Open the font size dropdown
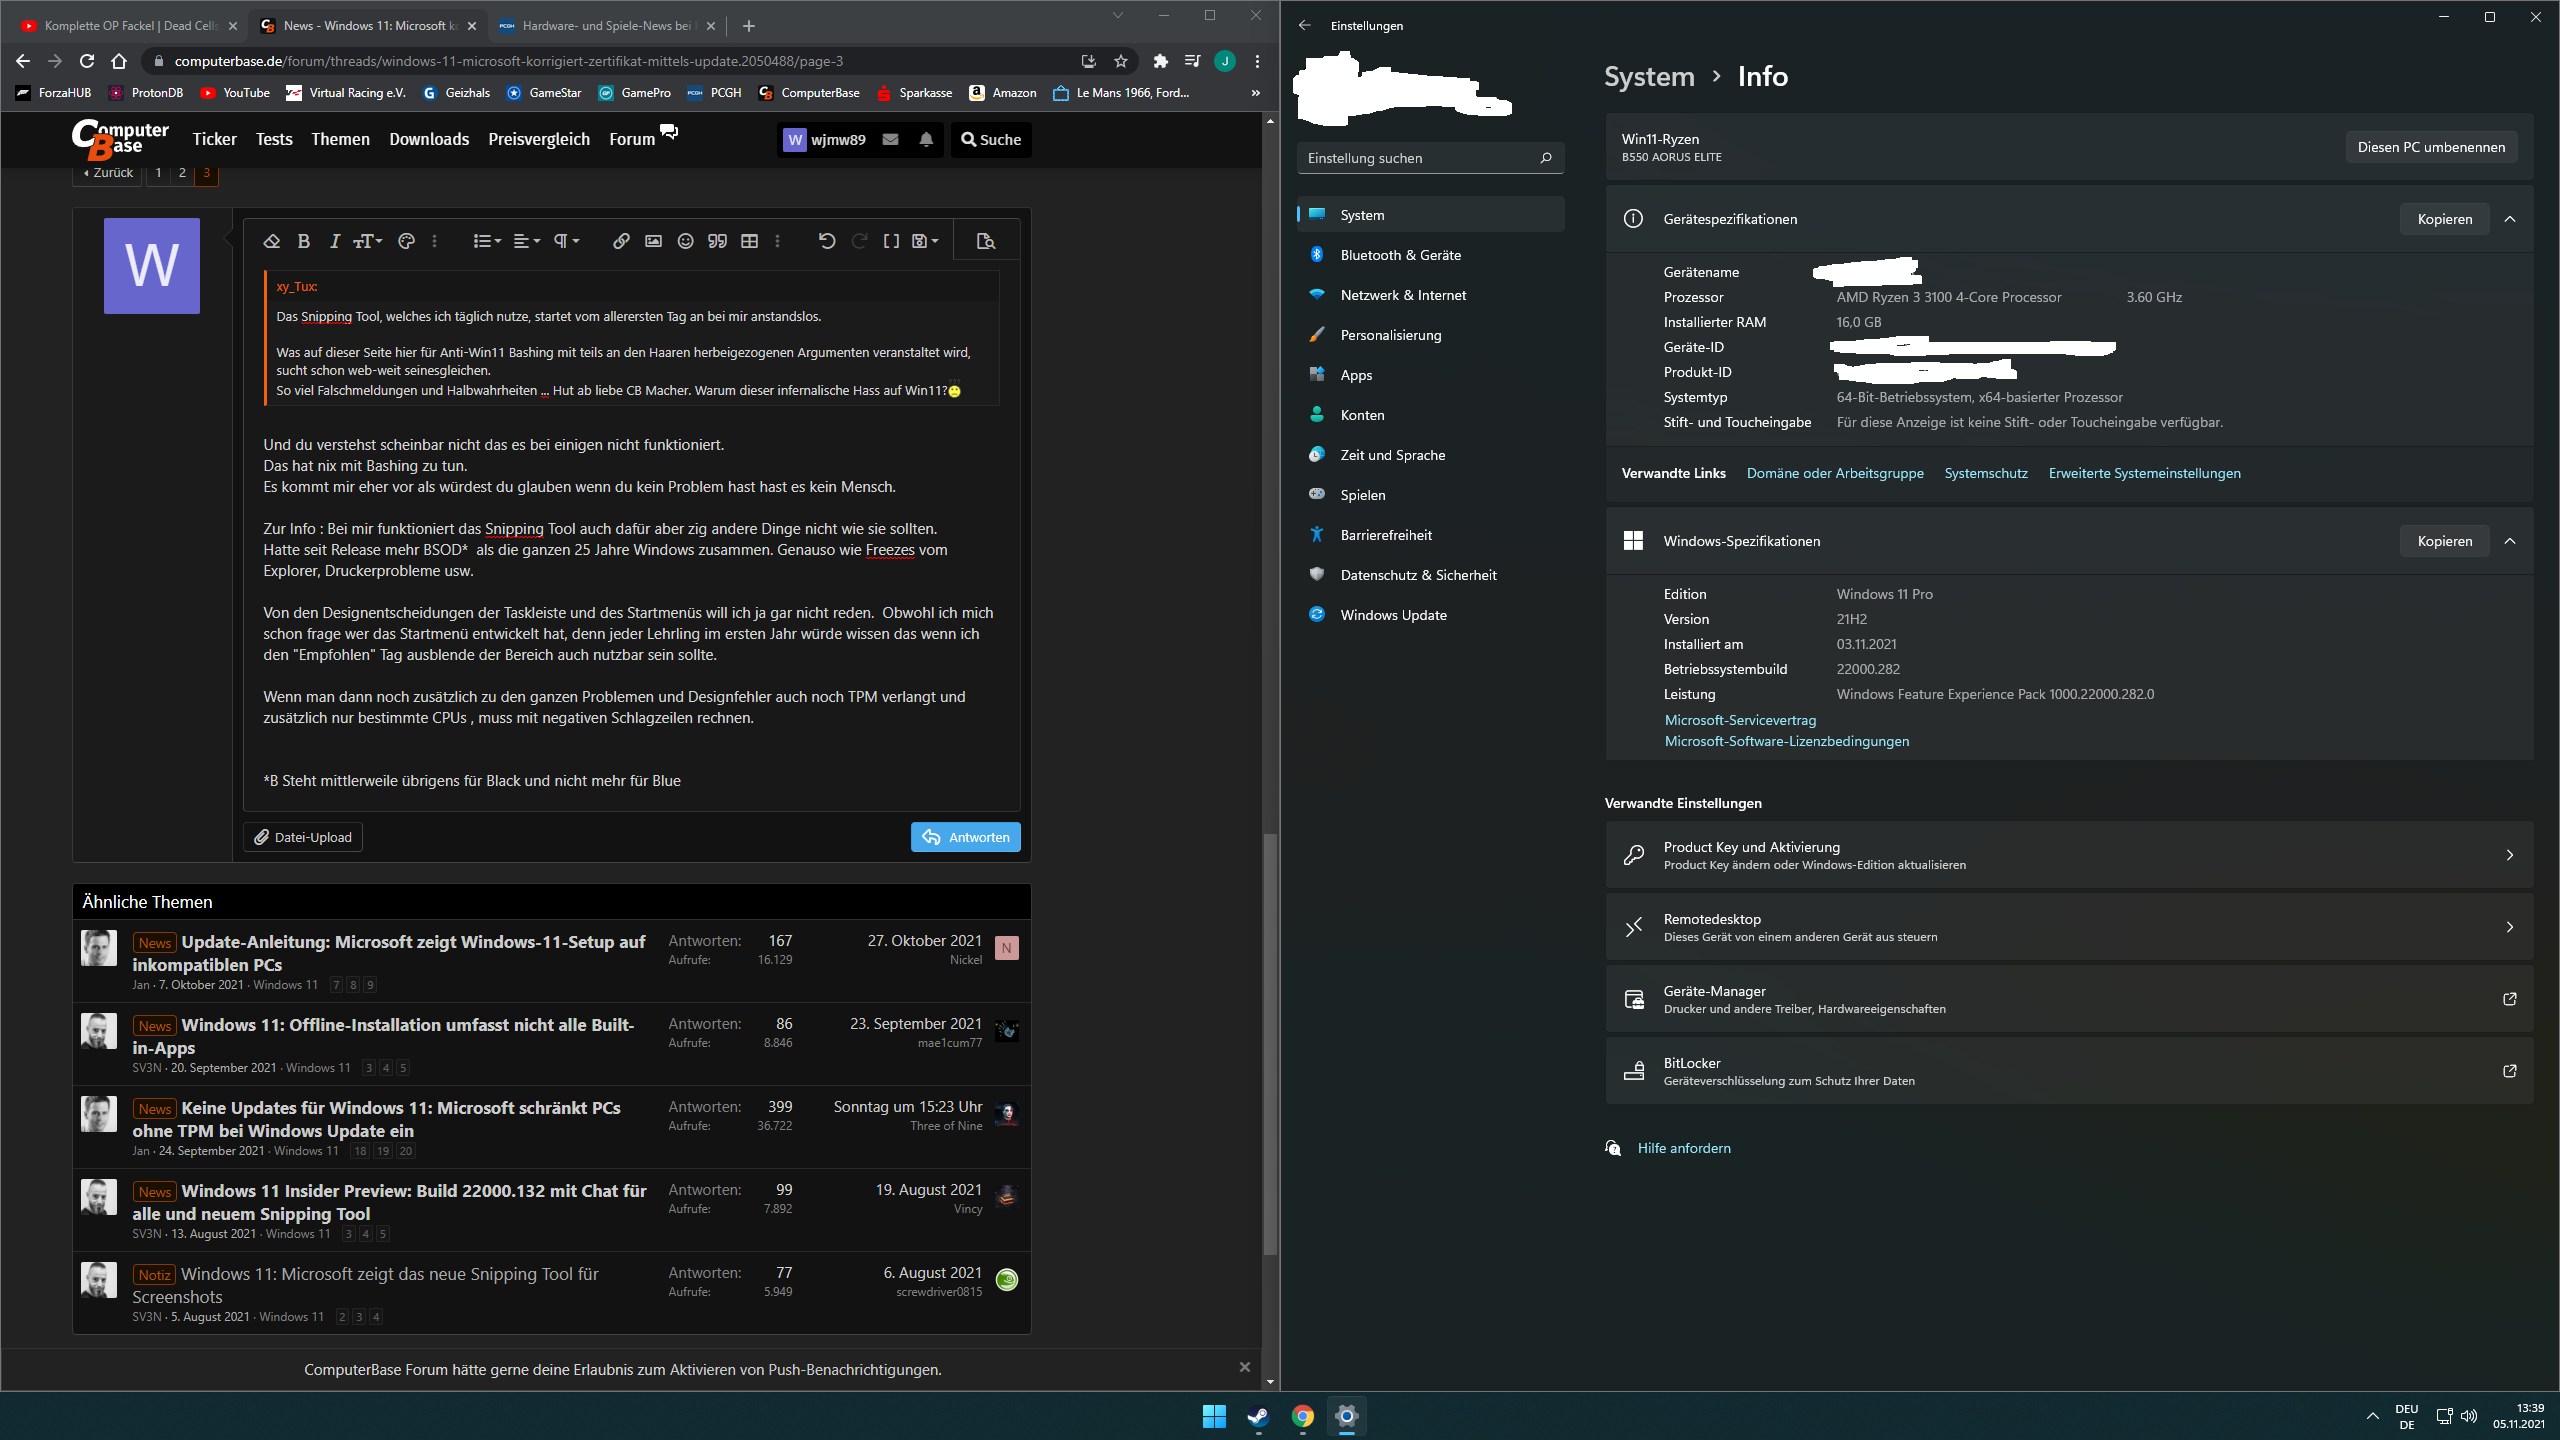 pyautogui.click(x=368, y=241)
